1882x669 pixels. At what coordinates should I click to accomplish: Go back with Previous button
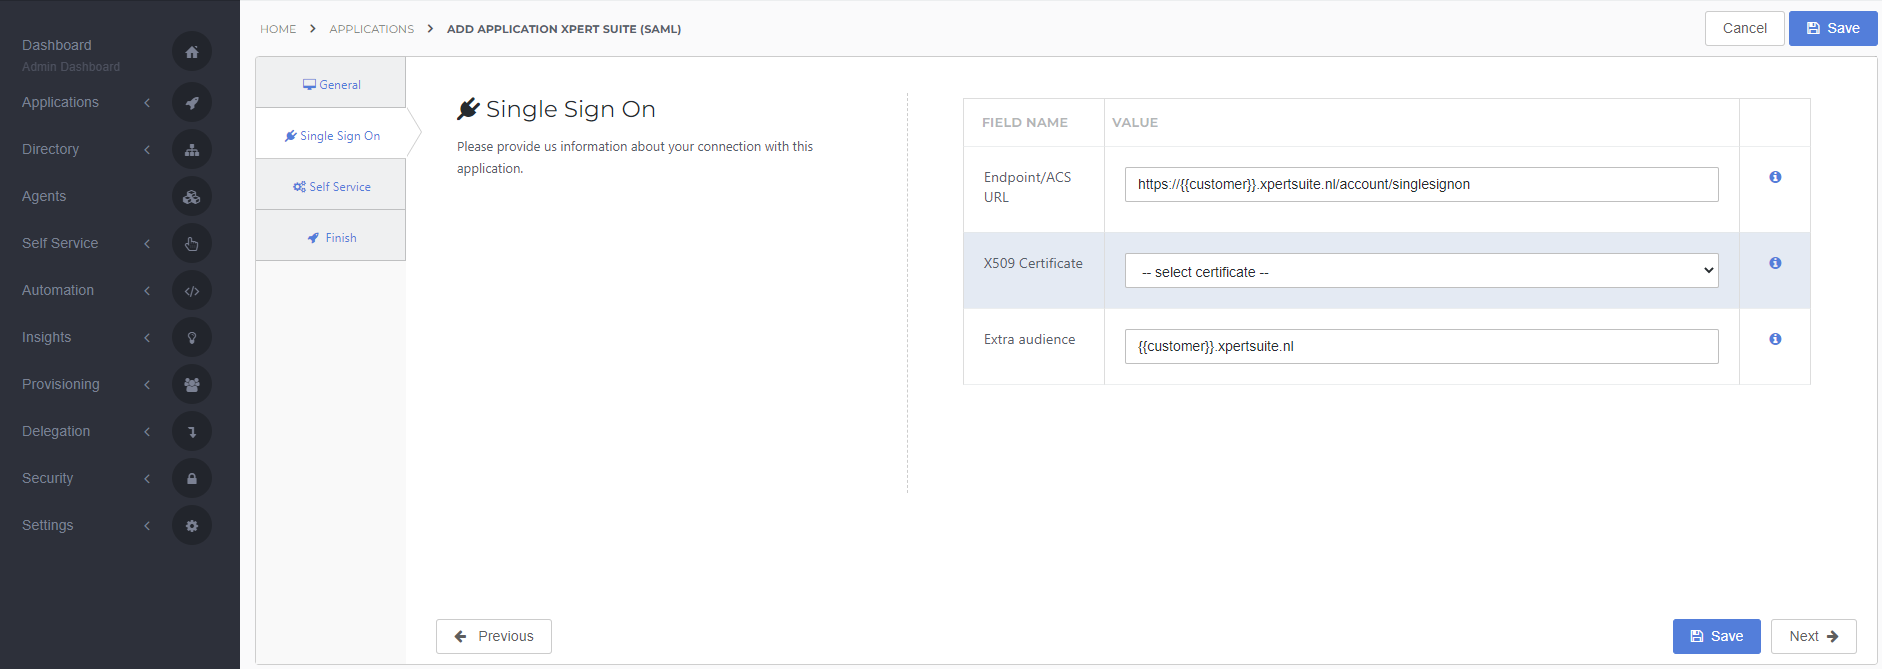point(494,636)
